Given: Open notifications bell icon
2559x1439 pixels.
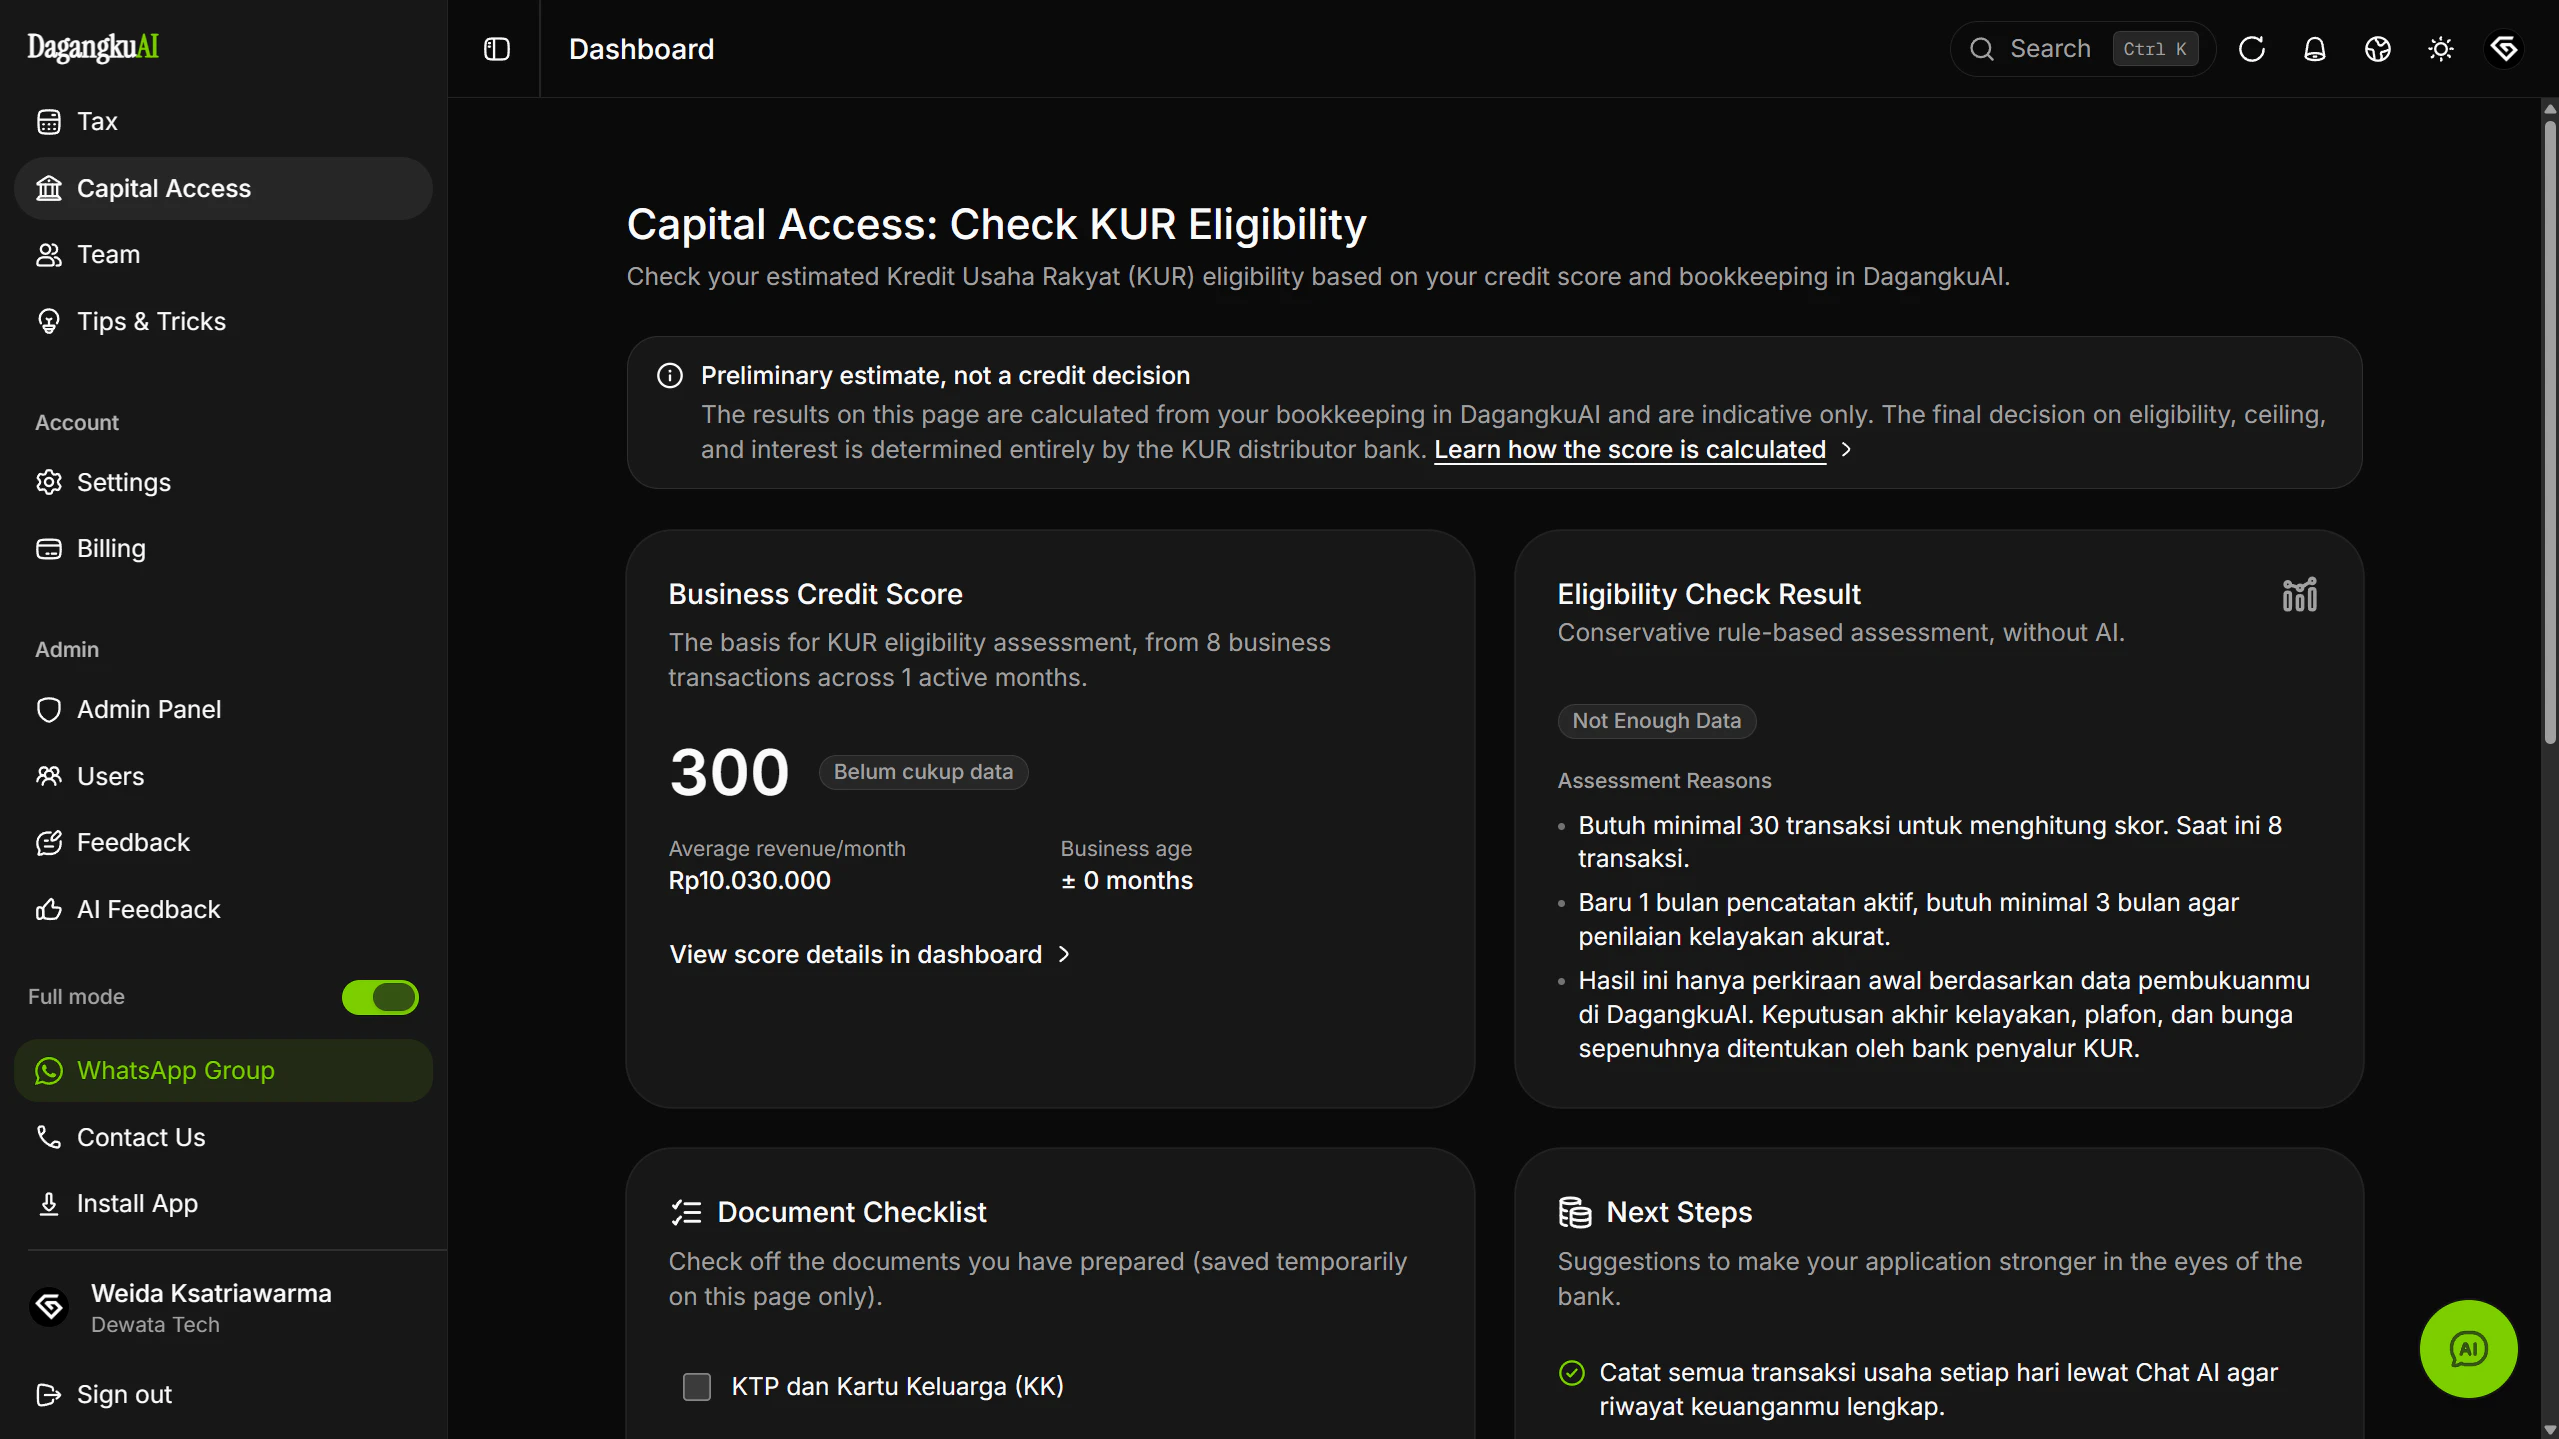Looking at the screenshot, I should [x=2315, y=49].
